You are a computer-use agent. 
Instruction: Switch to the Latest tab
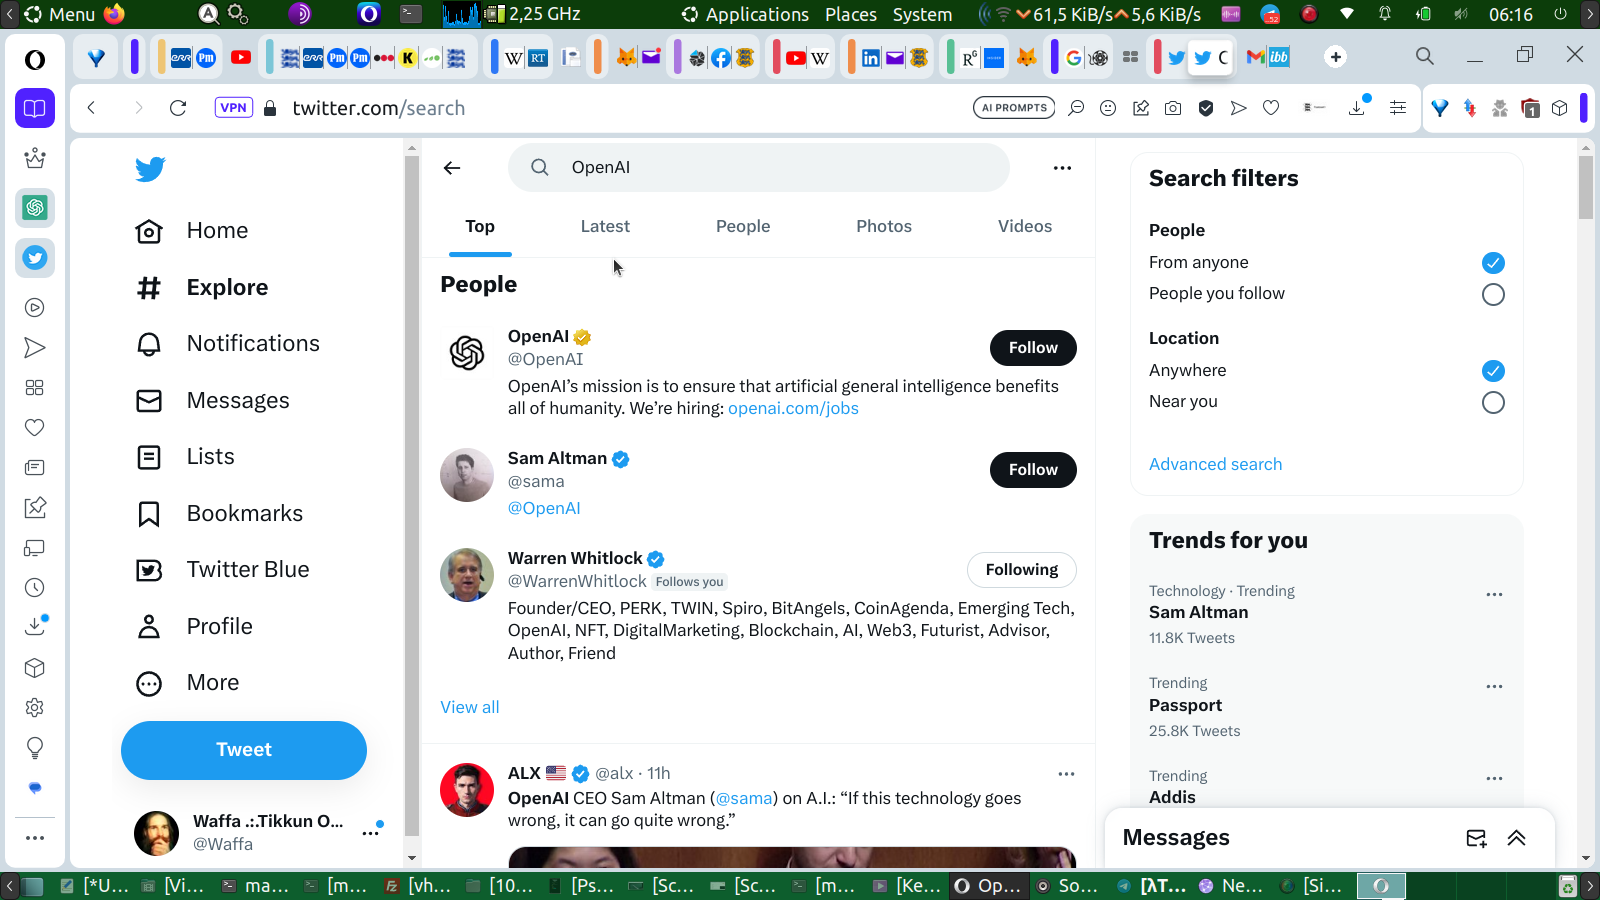(605, 227)
